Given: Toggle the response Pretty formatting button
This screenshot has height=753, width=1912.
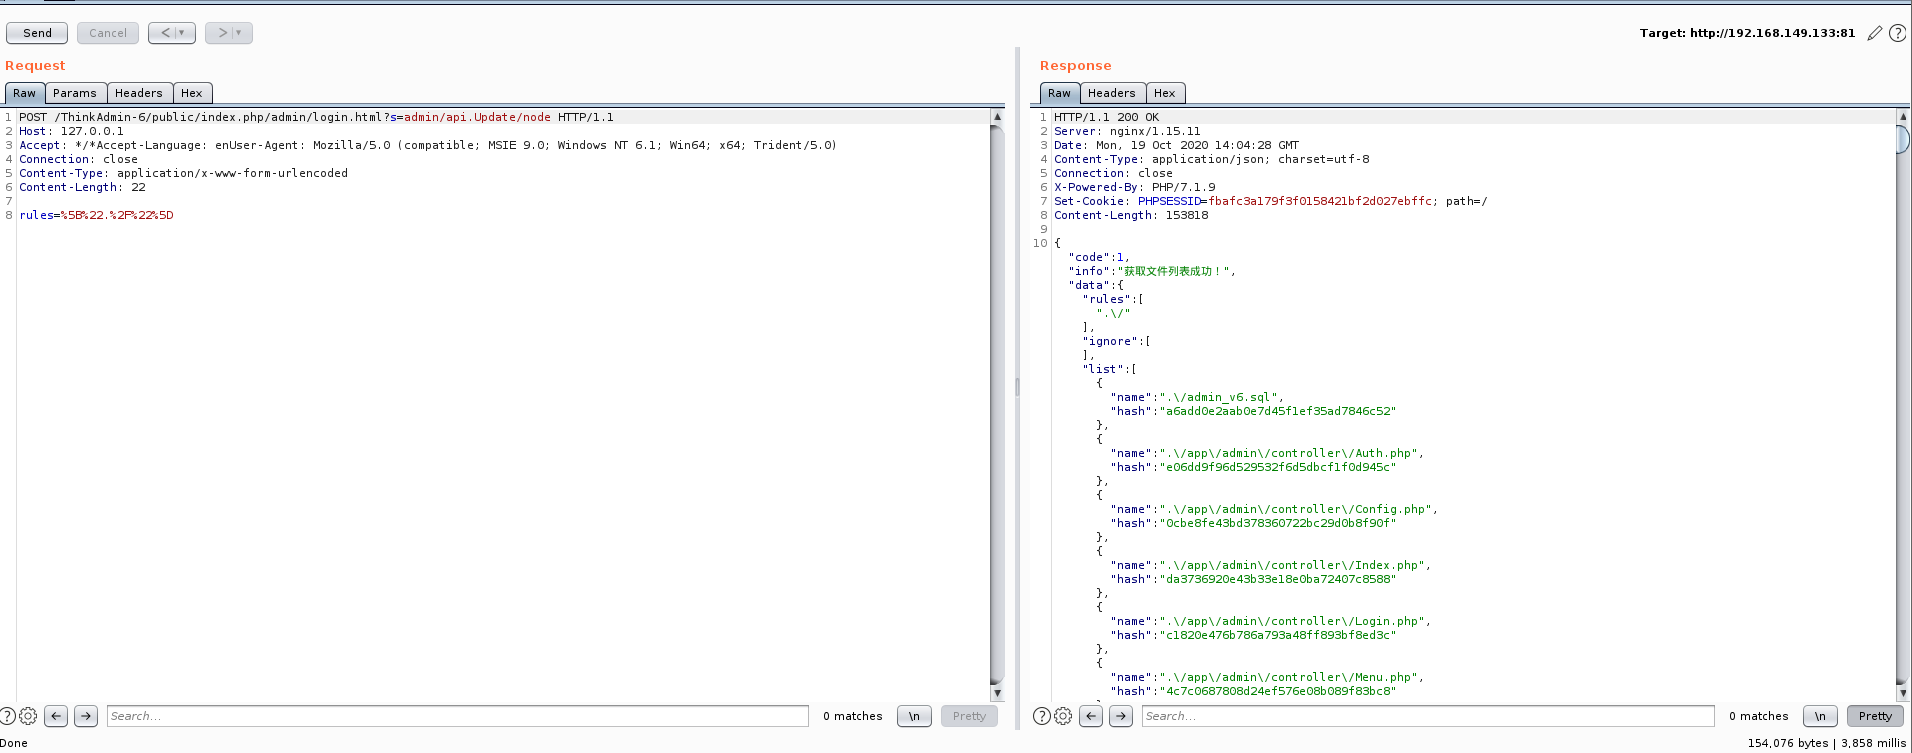Looking at the screenshot, I should coord(1875,716).
